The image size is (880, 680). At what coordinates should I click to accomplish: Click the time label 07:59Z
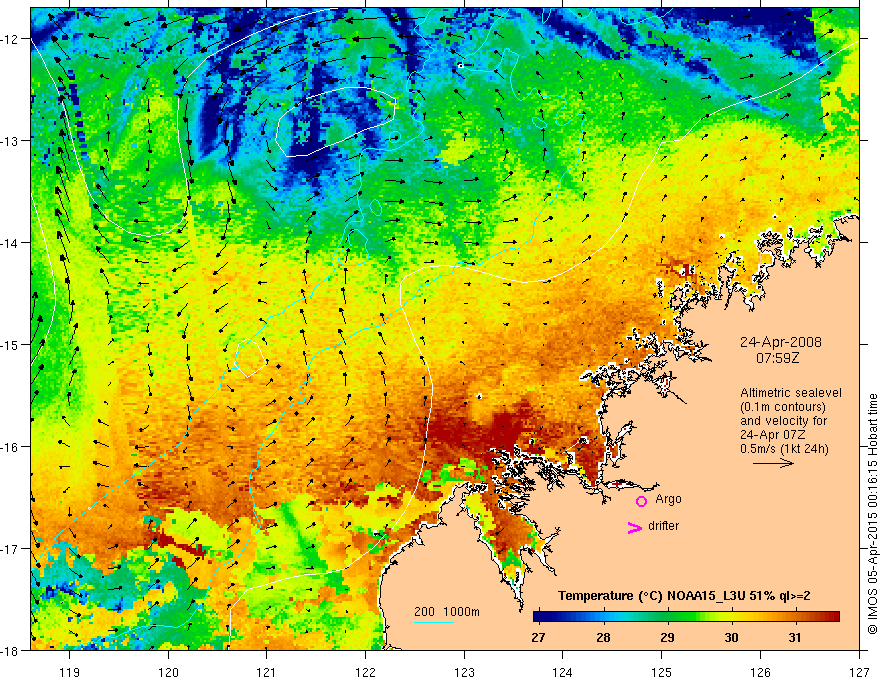(777, 358)
